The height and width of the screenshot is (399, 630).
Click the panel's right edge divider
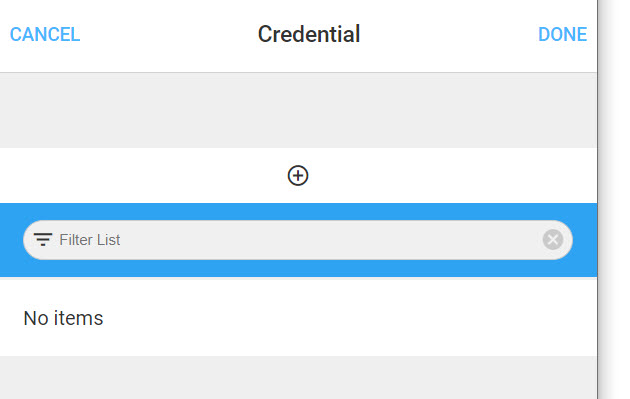598,199
